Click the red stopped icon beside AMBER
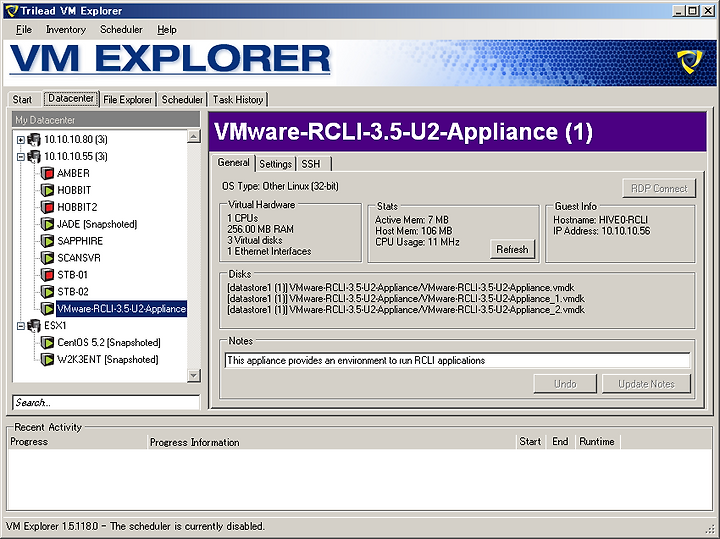720x539 pixels. (47, 173)
